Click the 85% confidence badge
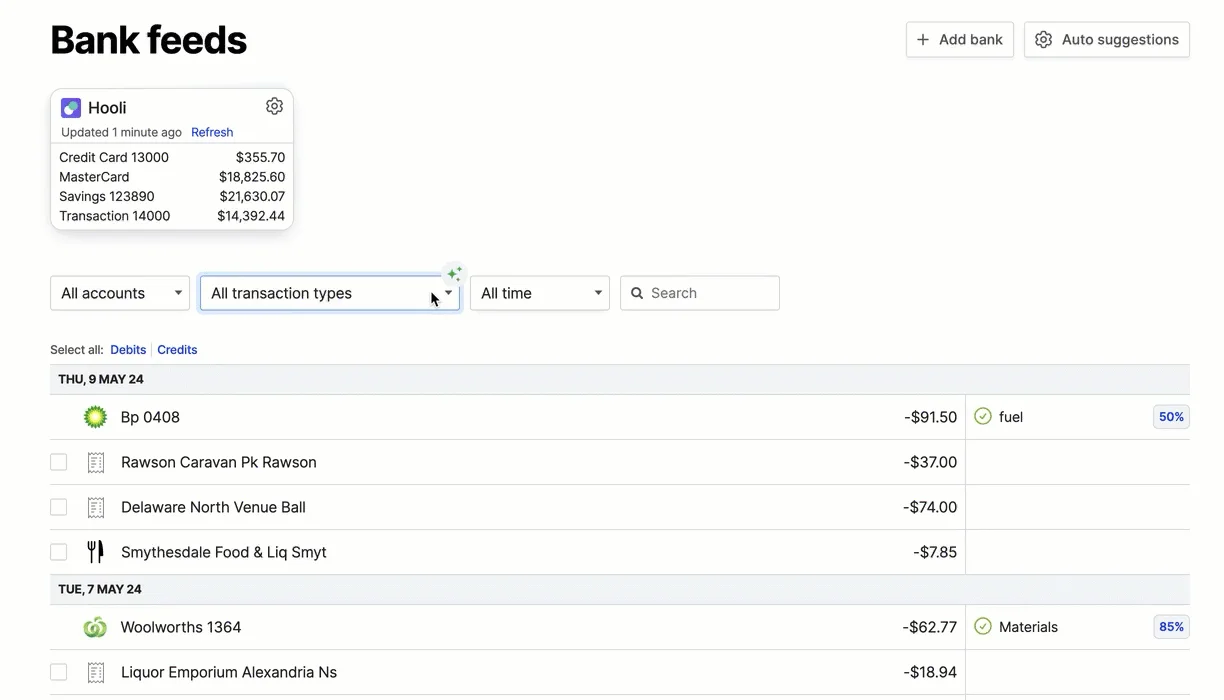The height and width of the screenshot is (700, 1224). 1171,627
